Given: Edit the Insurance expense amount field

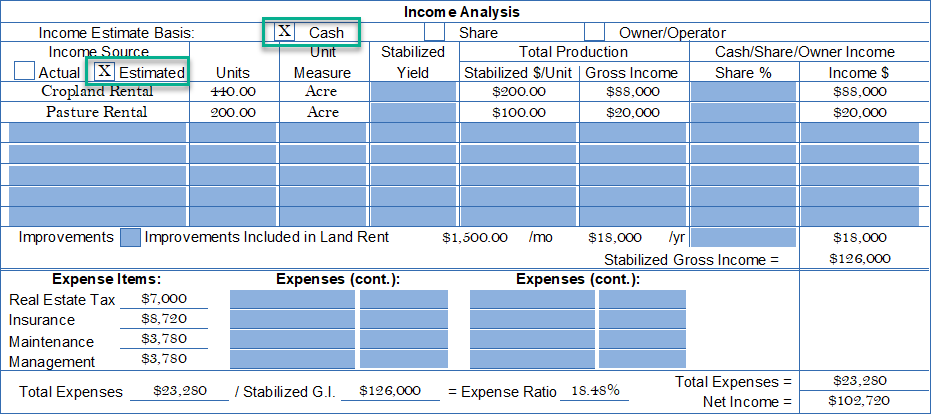Looking at the screenshot, I should [x=163, y=320].
